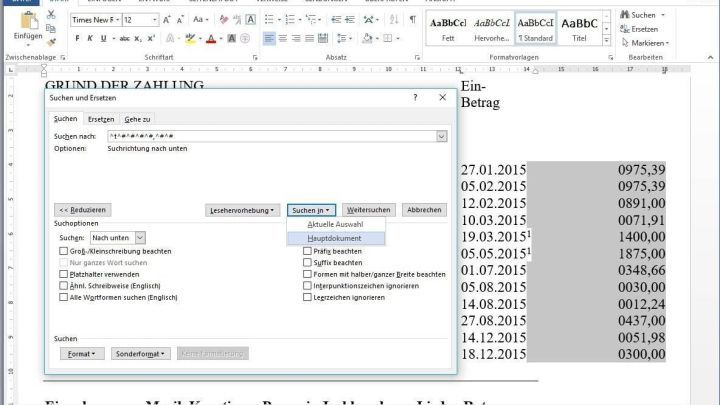This screenshot has height=405, width=720.
Task: Click the character border A icon
Action: coord(250,20)
